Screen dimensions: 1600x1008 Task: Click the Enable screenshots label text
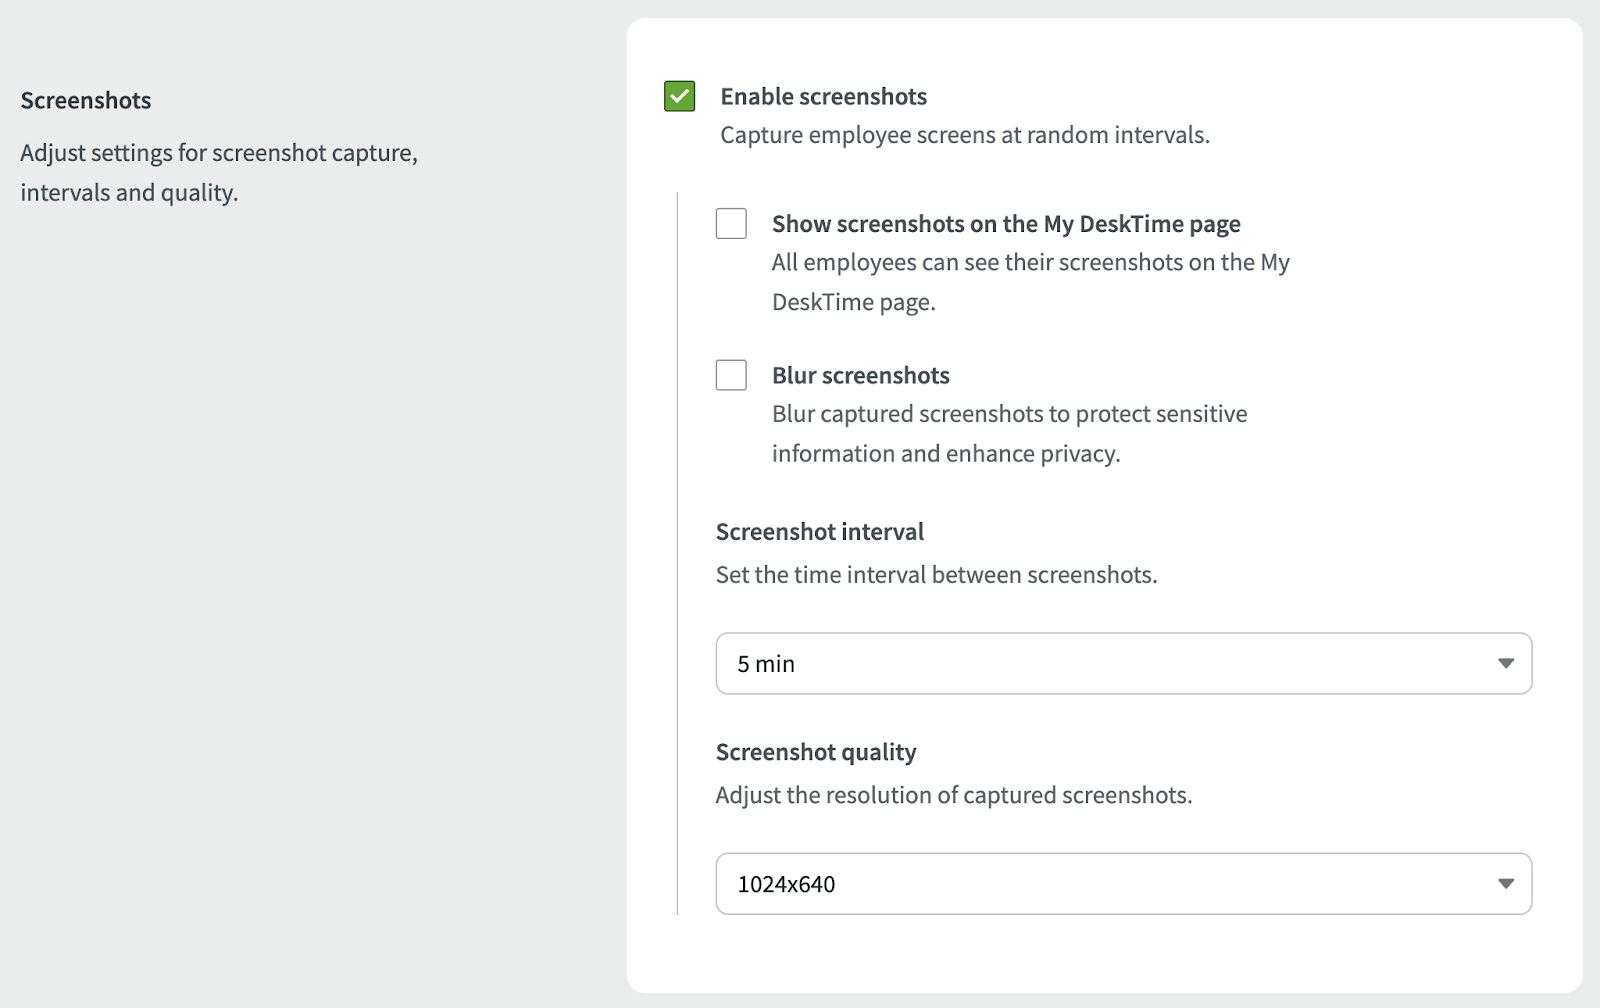(x=823, y=97)
